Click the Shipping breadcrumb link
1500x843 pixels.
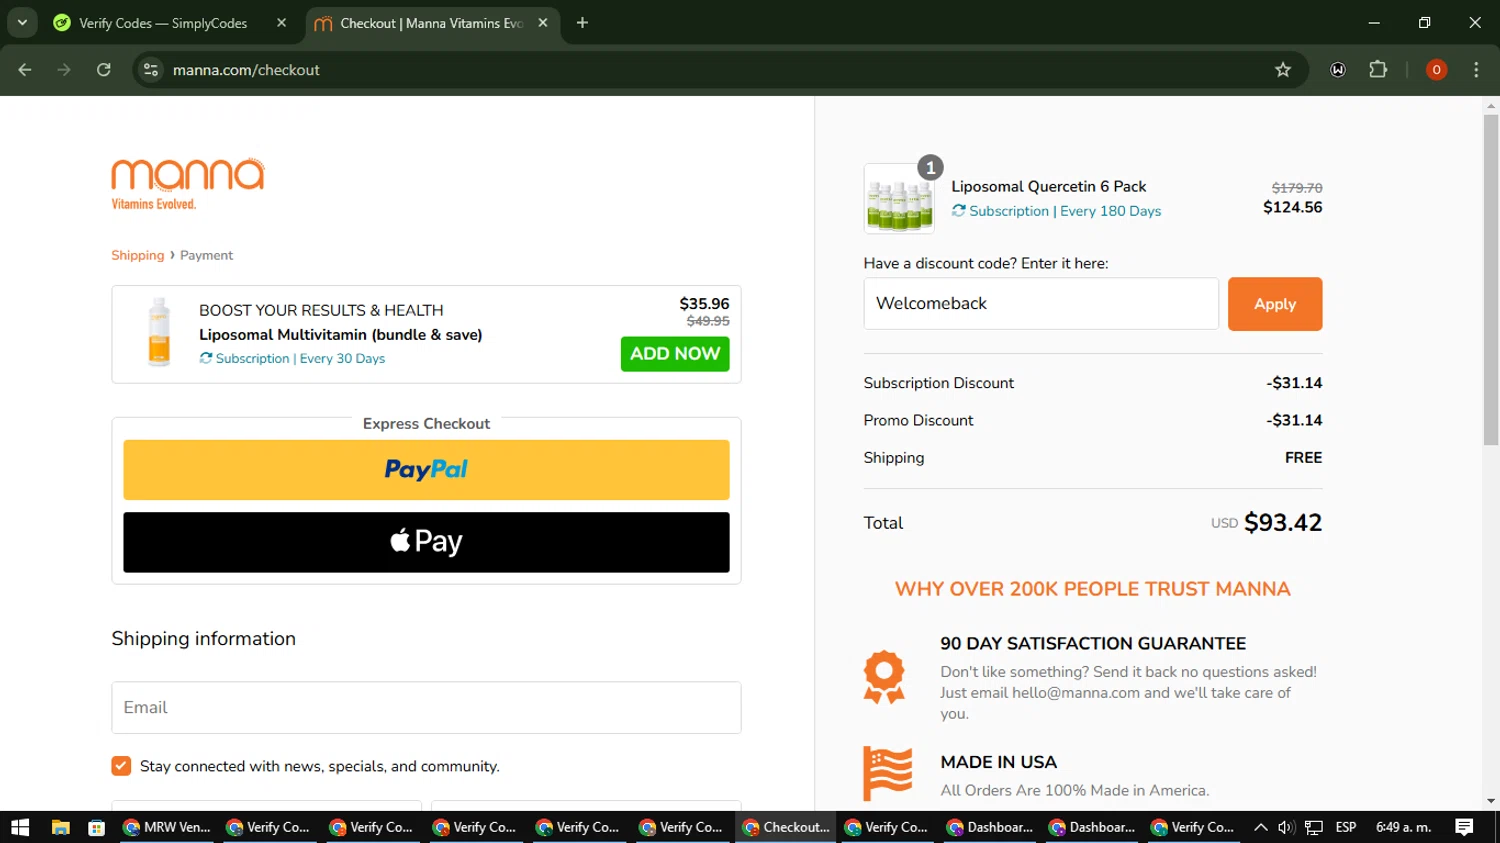point(137,255)
